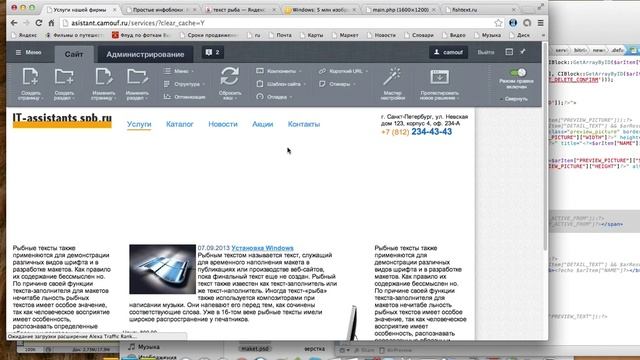The height and width of the screenshot is (360, 640).
Task: Open Меню dropdown in the panel
Action: coord(179,71)
